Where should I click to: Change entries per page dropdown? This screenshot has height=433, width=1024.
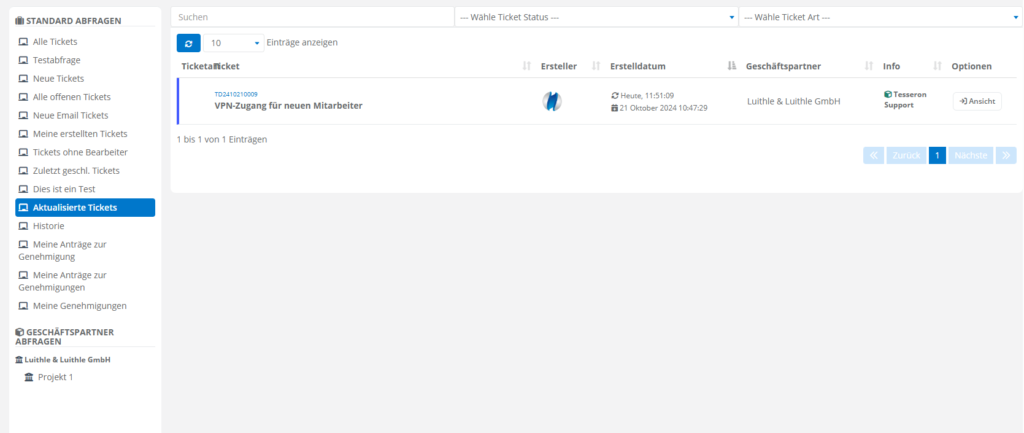(x=234, y=43)
